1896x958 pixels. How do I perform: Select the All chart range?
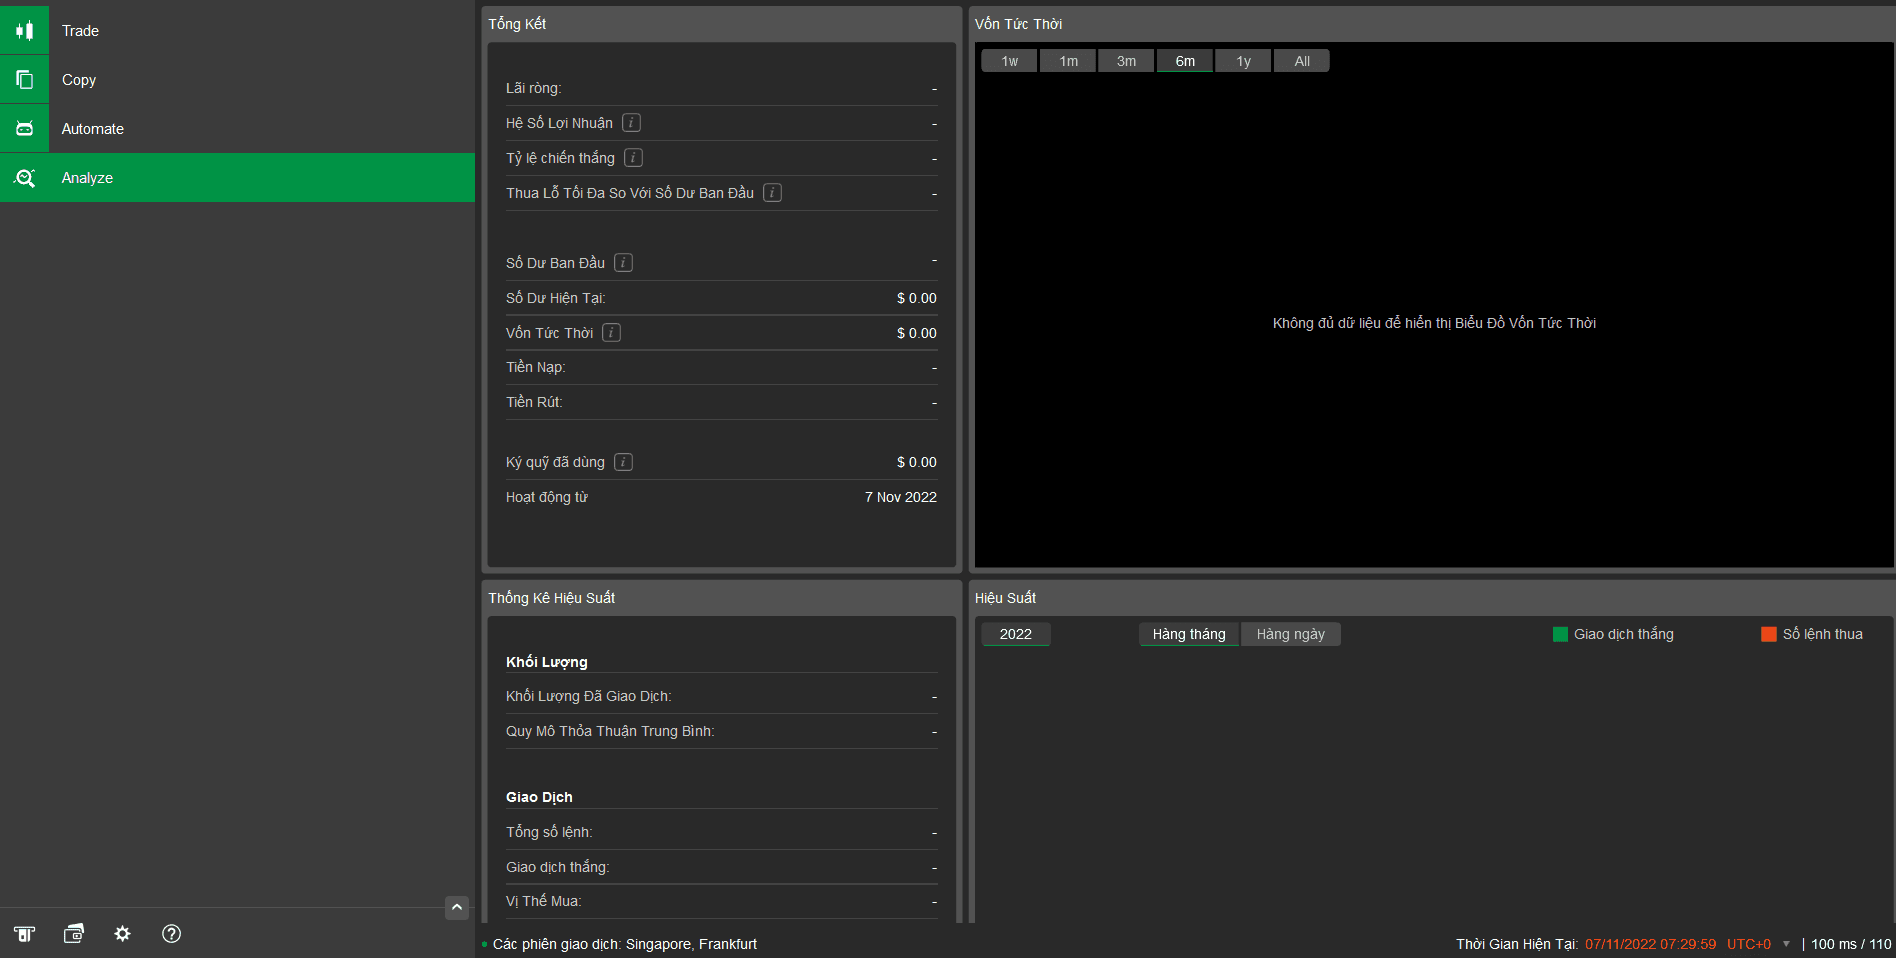(1302, 61)
